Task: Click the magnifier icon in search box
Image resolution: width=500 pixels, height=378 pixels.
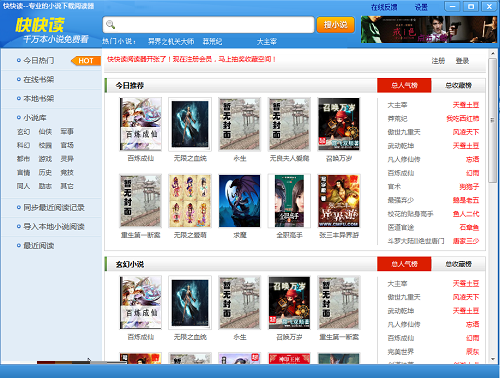Action: [x=110, y=24]
